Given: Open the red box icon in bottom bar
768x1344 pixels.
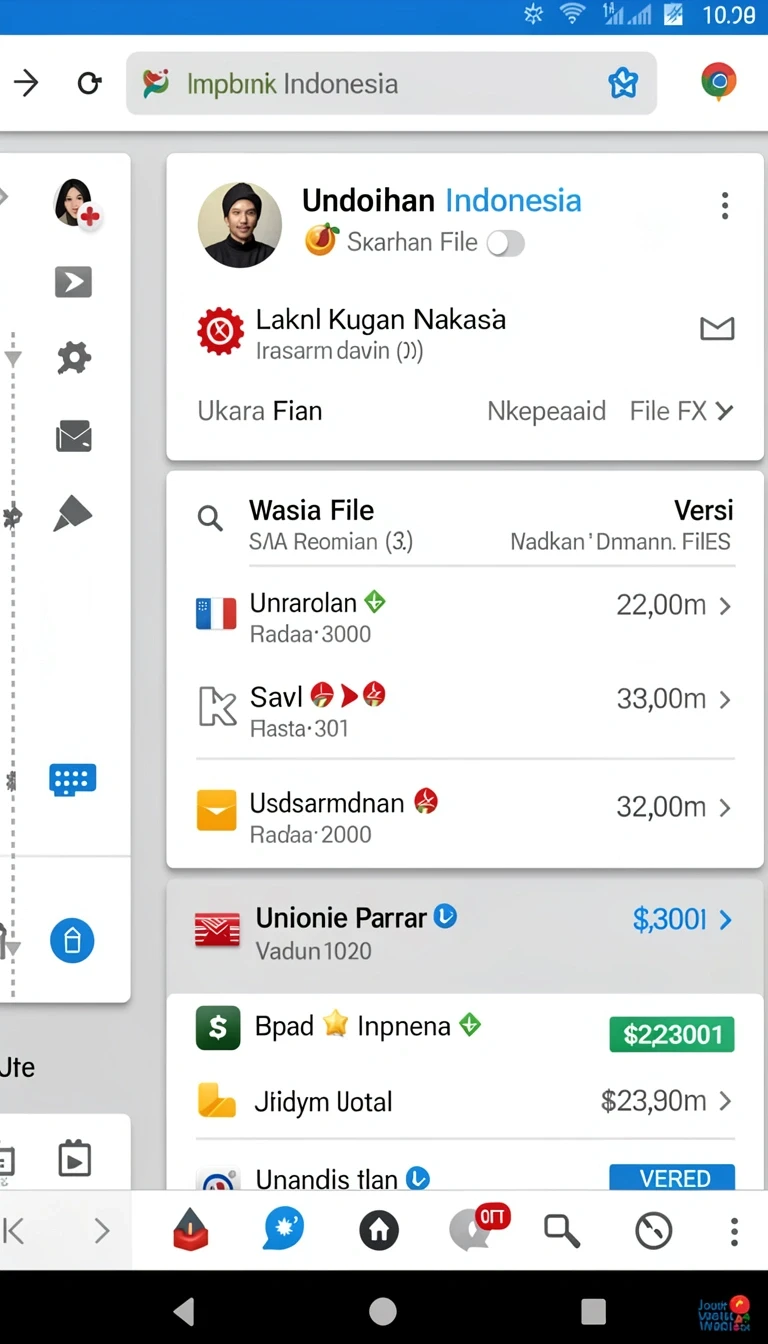Looking at the screenshot, I should point(191,1230).
